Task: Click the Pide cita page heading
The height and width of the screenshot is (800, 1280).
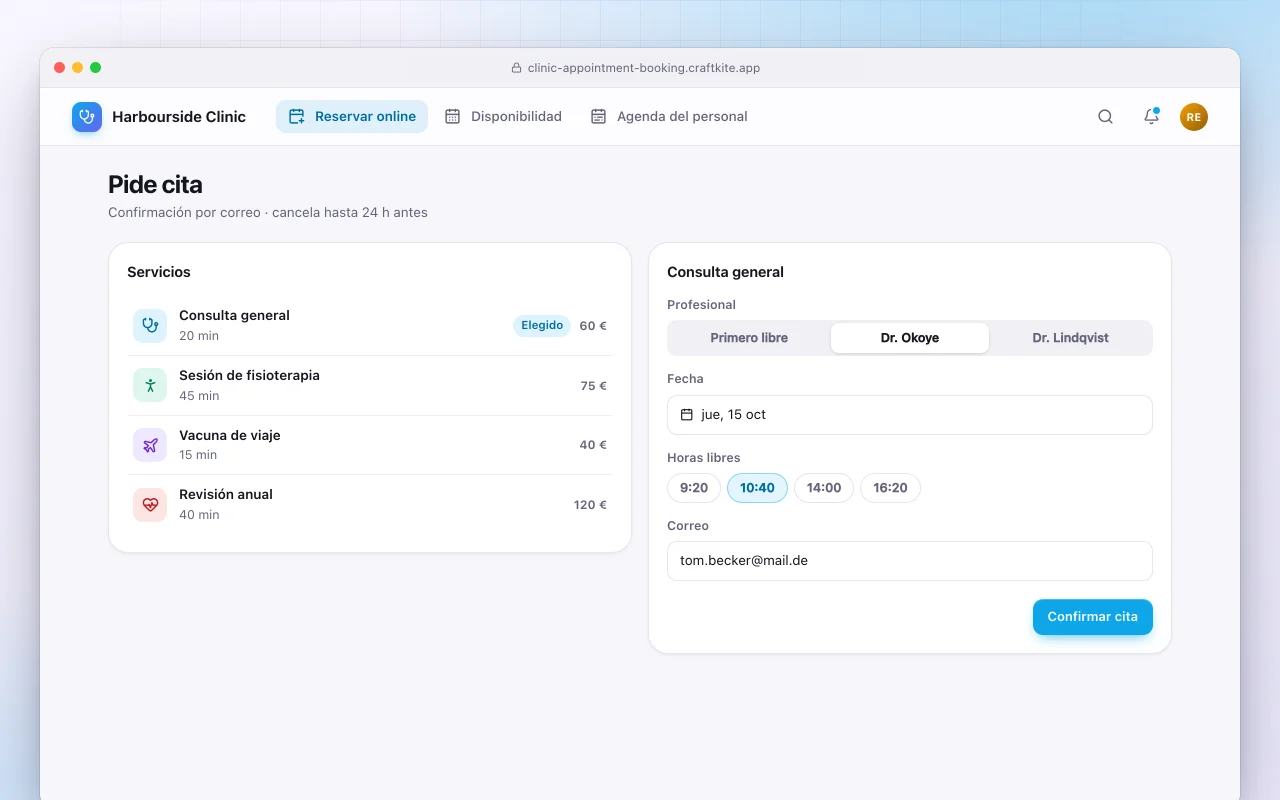Action: [155, 185]
